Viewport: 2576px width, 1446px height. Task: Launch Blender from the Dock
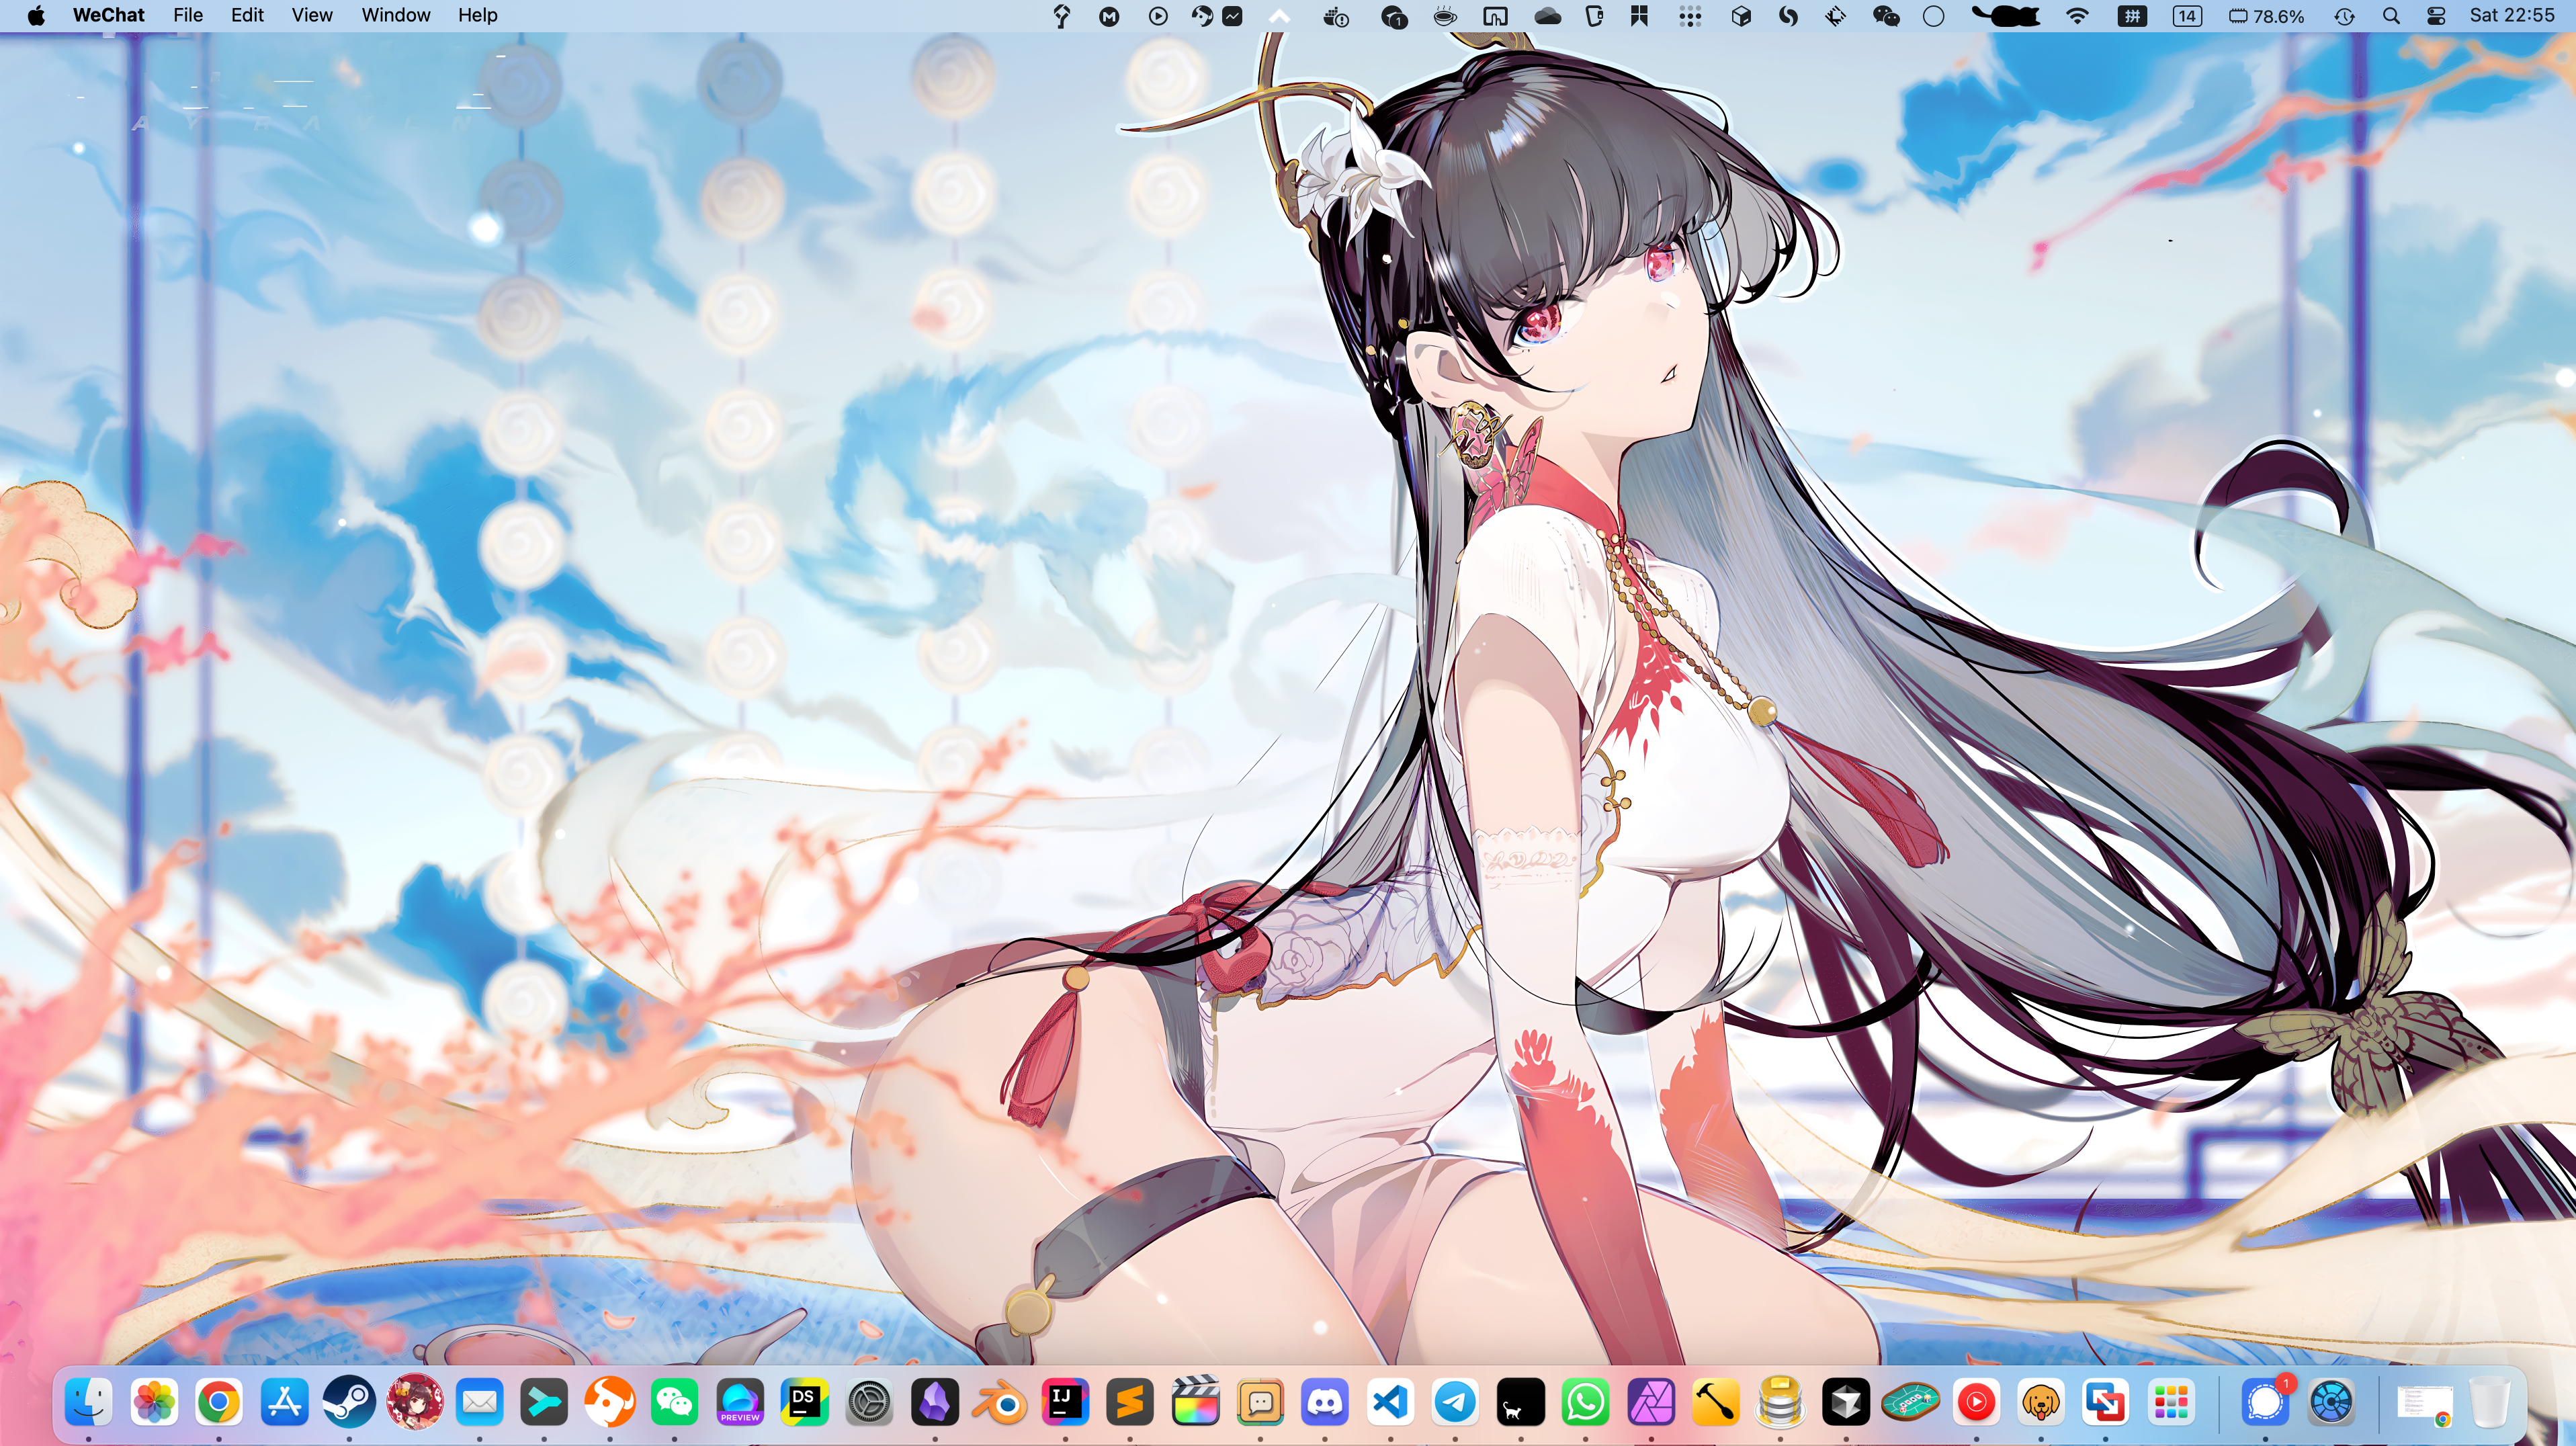pos(1000,1402)
